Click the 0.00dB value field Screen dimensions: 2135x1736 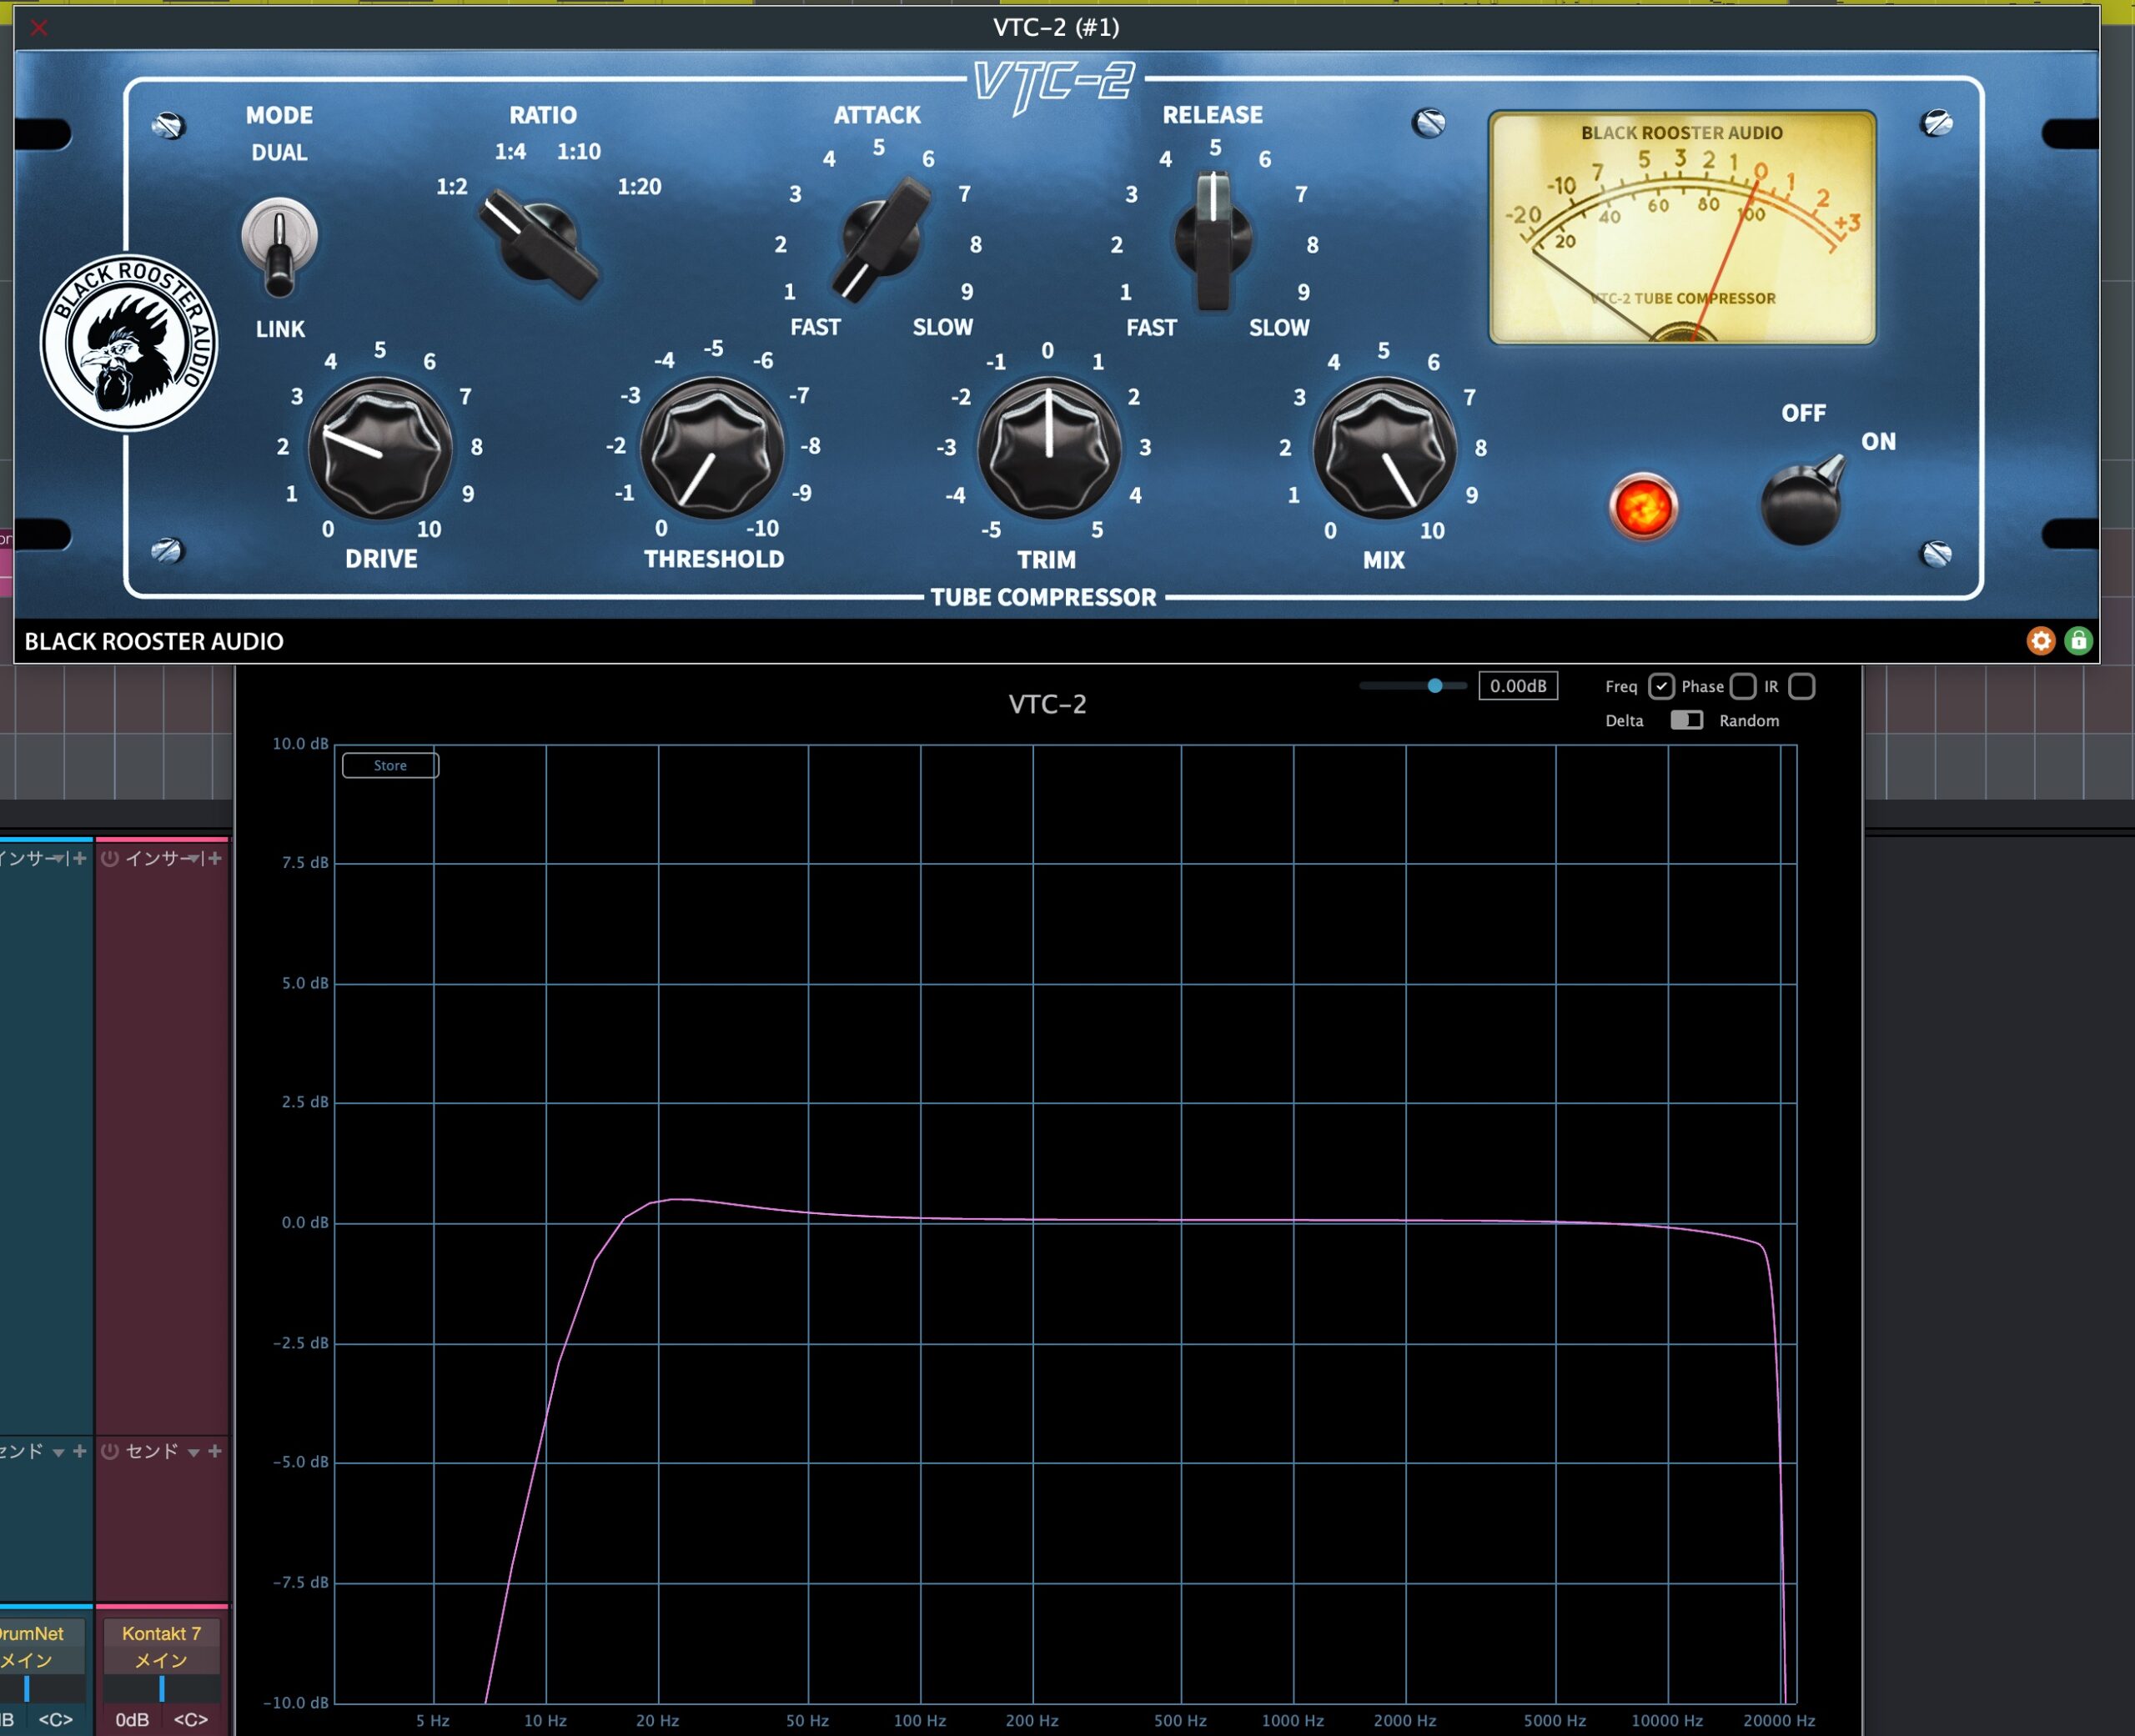[x=1517, y=686]
